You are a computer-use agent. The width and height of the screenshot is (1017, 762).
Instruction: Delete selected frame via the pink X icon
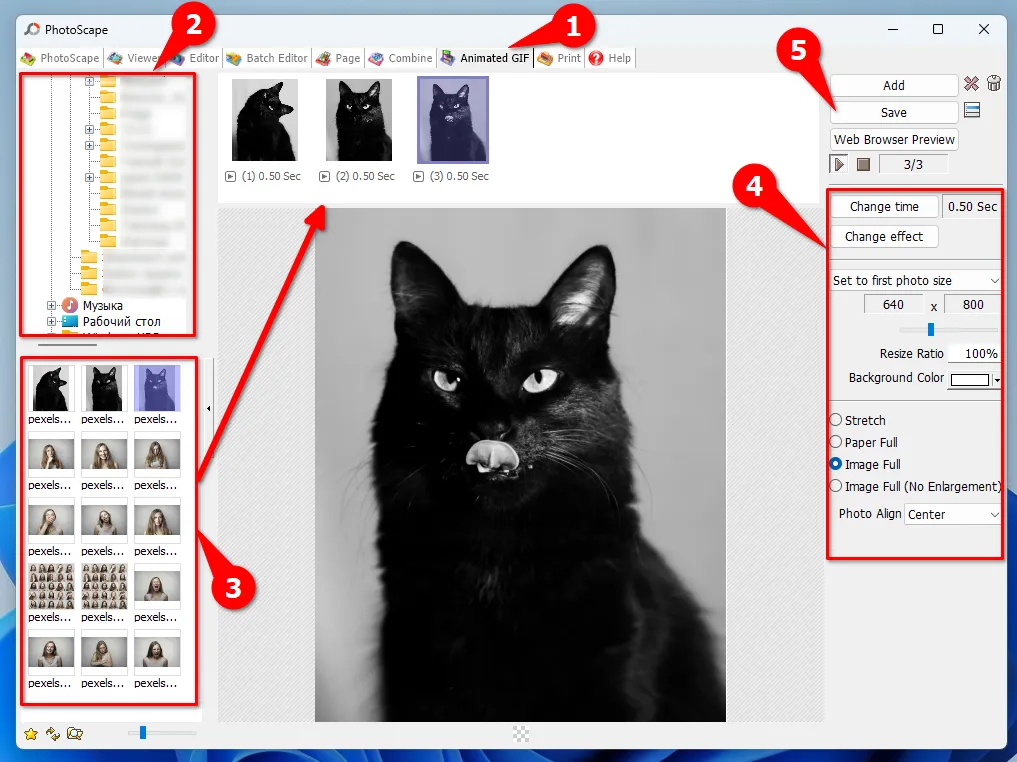point(973,83)
